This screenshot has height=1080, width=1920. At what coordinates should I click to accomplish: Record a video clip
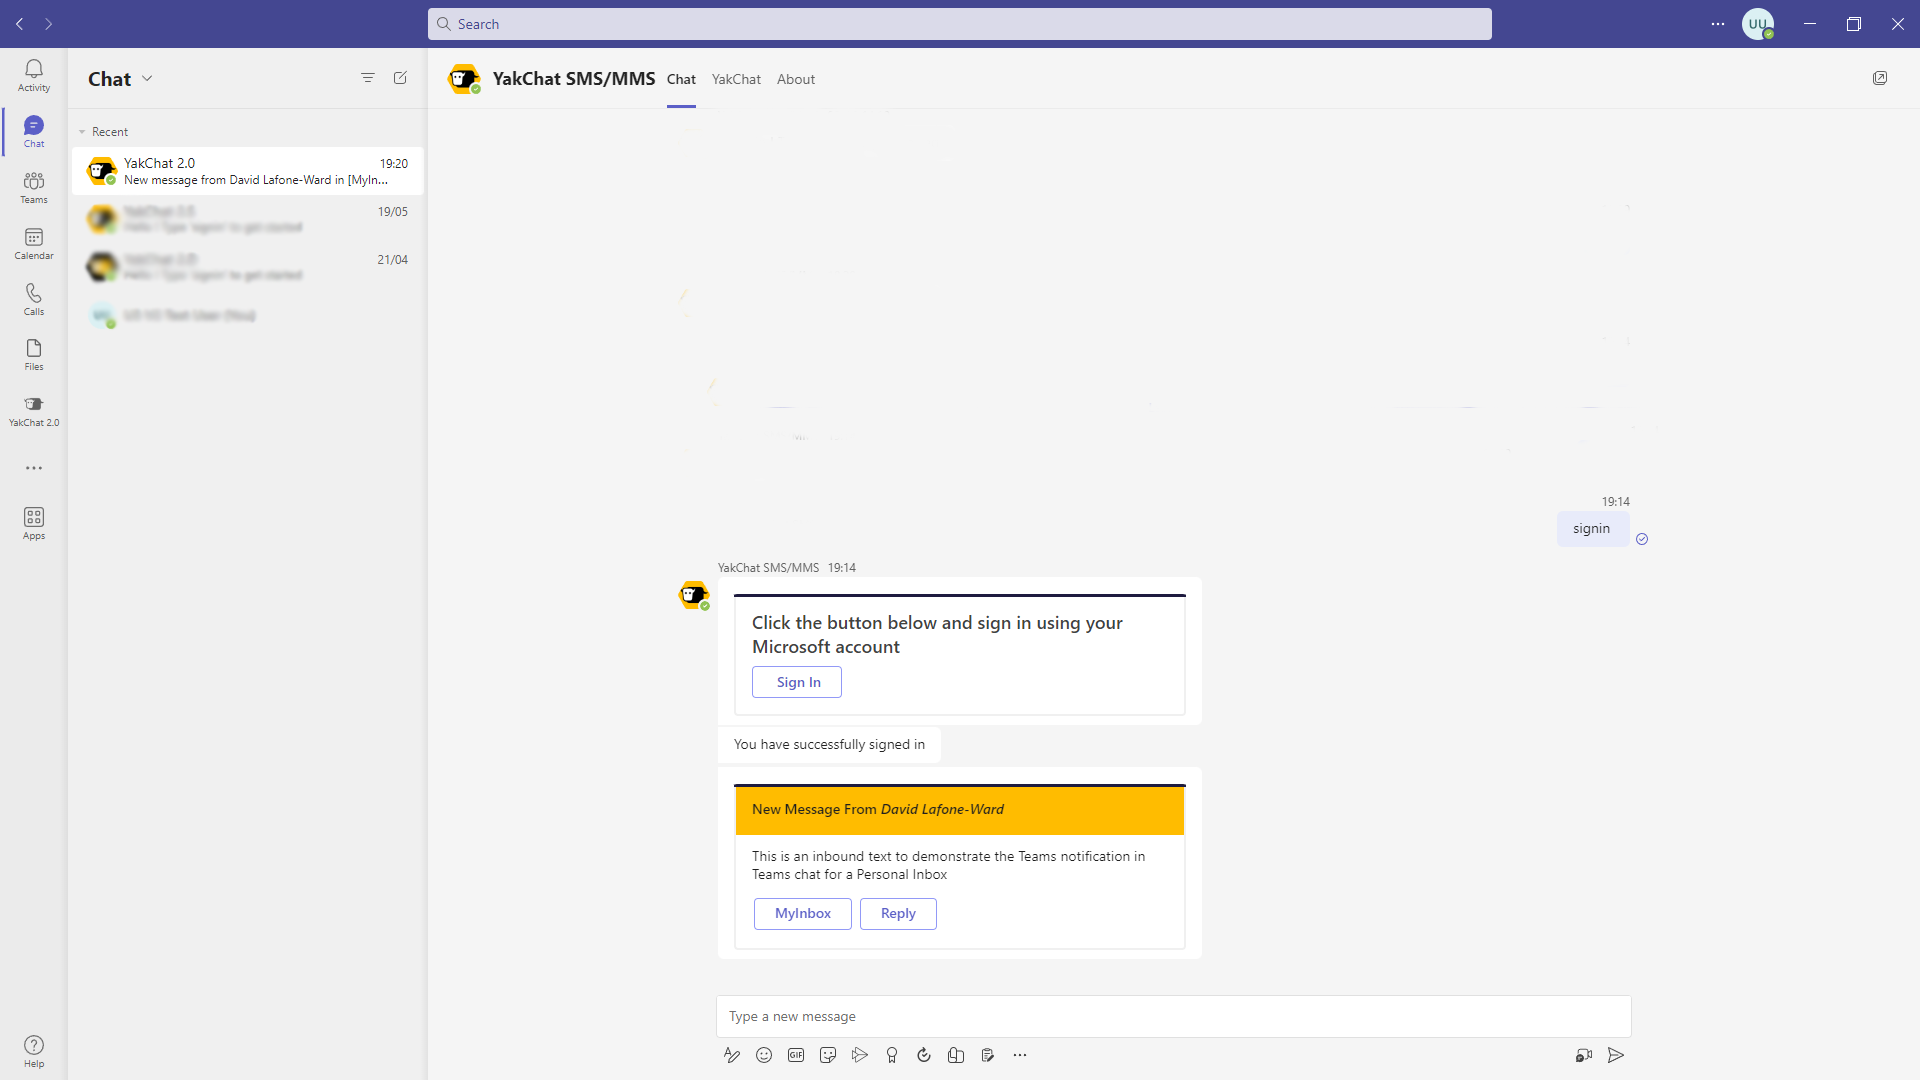[x=1584, y=1055]
